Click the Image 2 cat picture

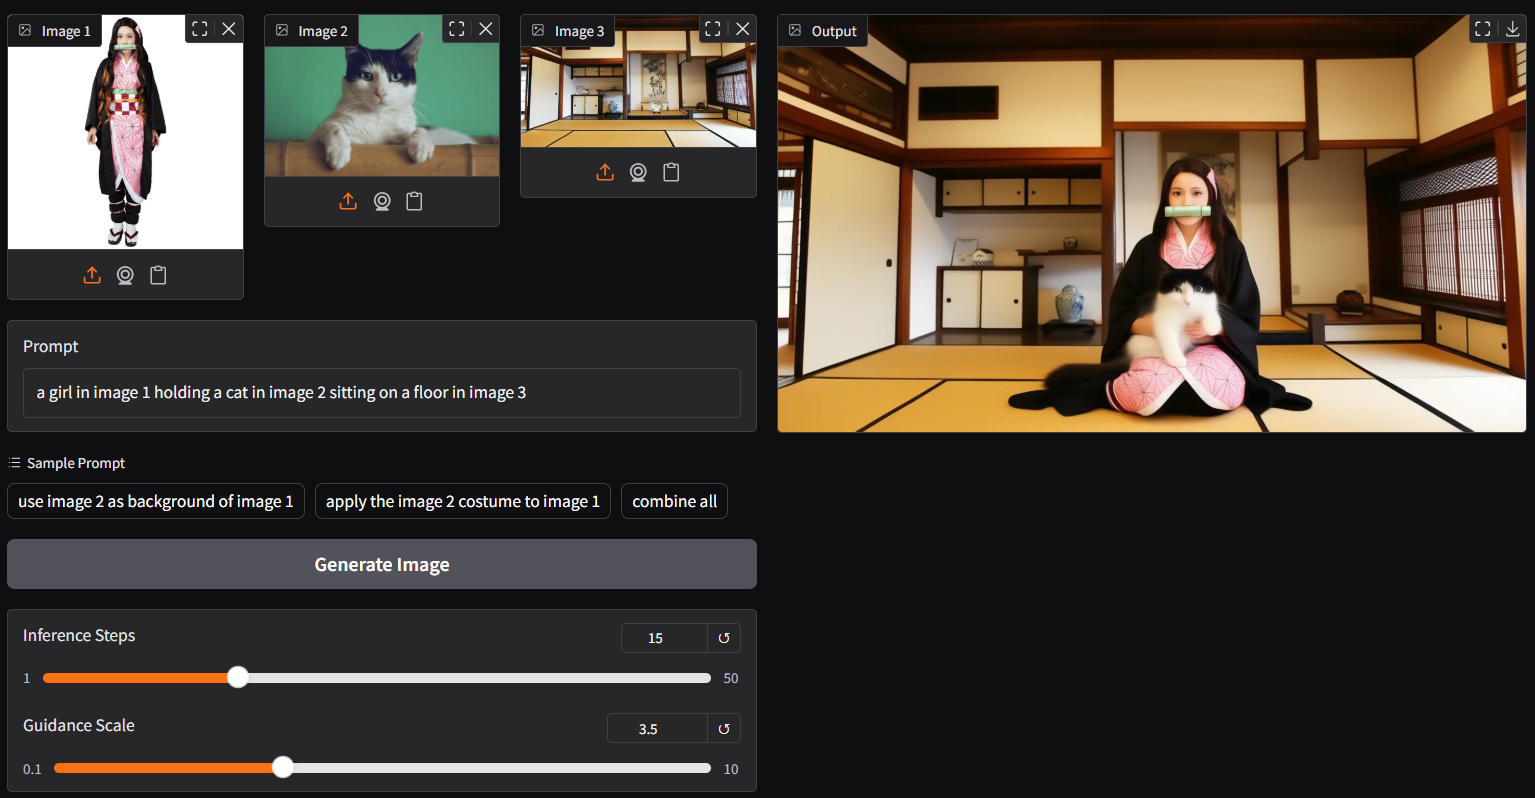tap(382, 96)
